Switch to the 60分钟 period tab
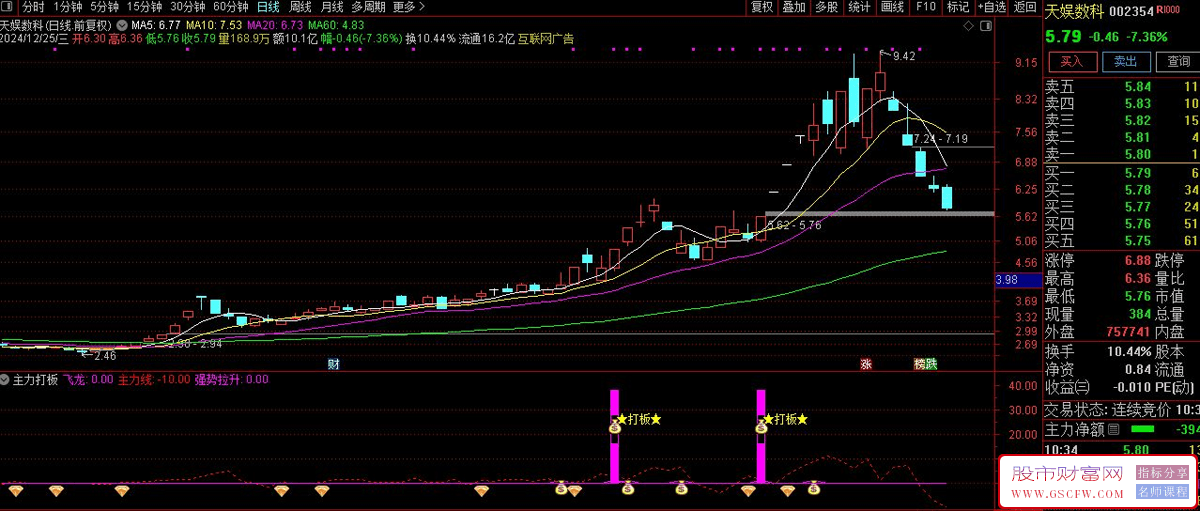This screenshot has width=1200, height=511. point(231,6)
